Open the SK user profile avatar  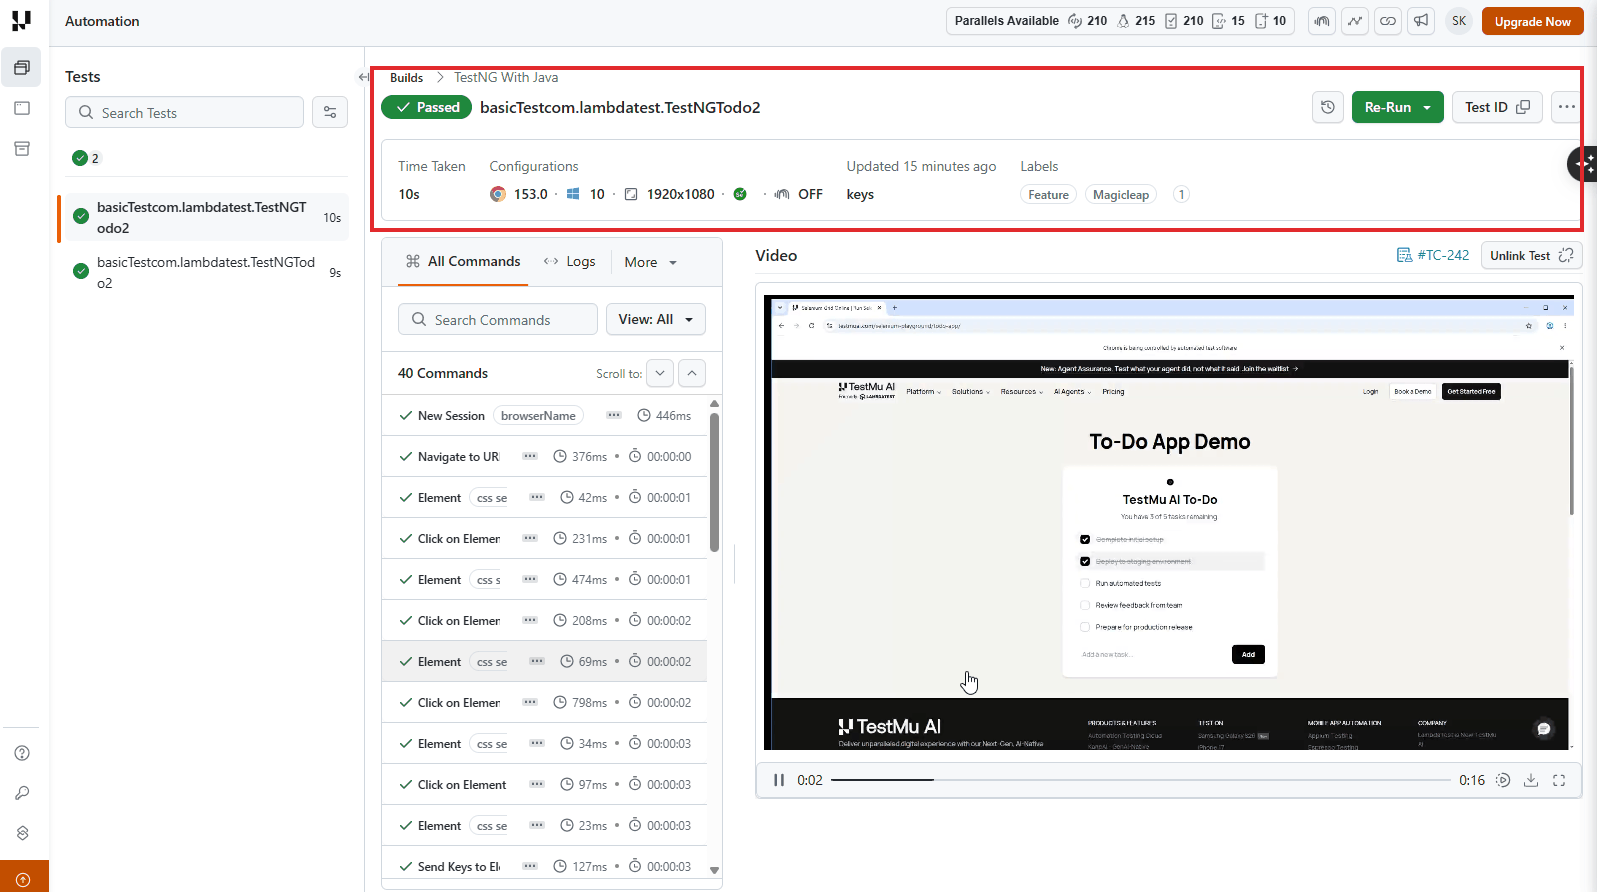(x=1459, y=21)
